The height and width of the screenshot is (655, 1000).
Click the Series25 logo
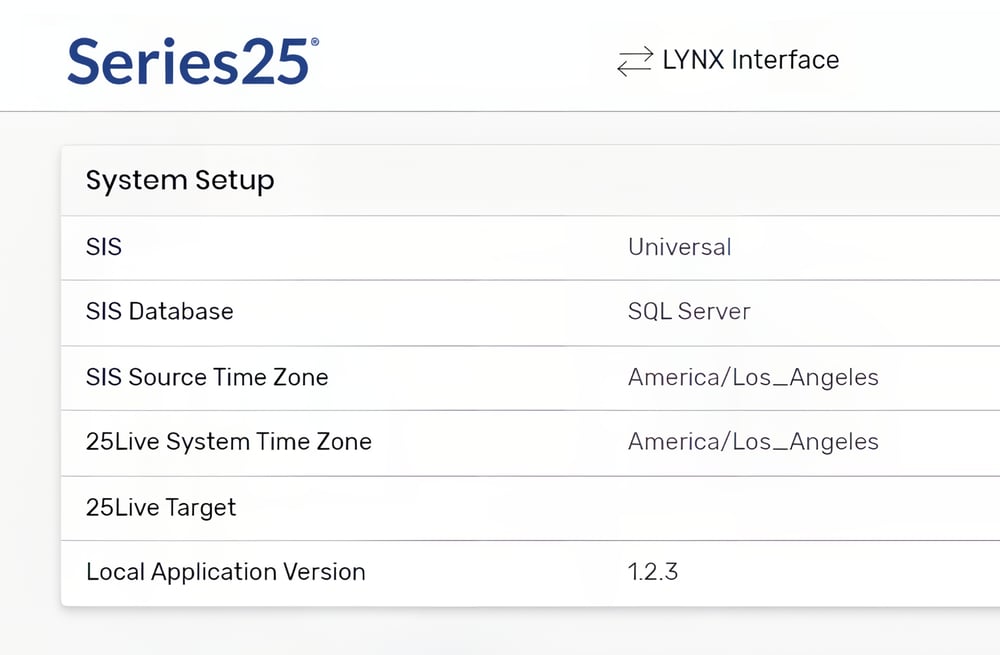click(193, 61)
